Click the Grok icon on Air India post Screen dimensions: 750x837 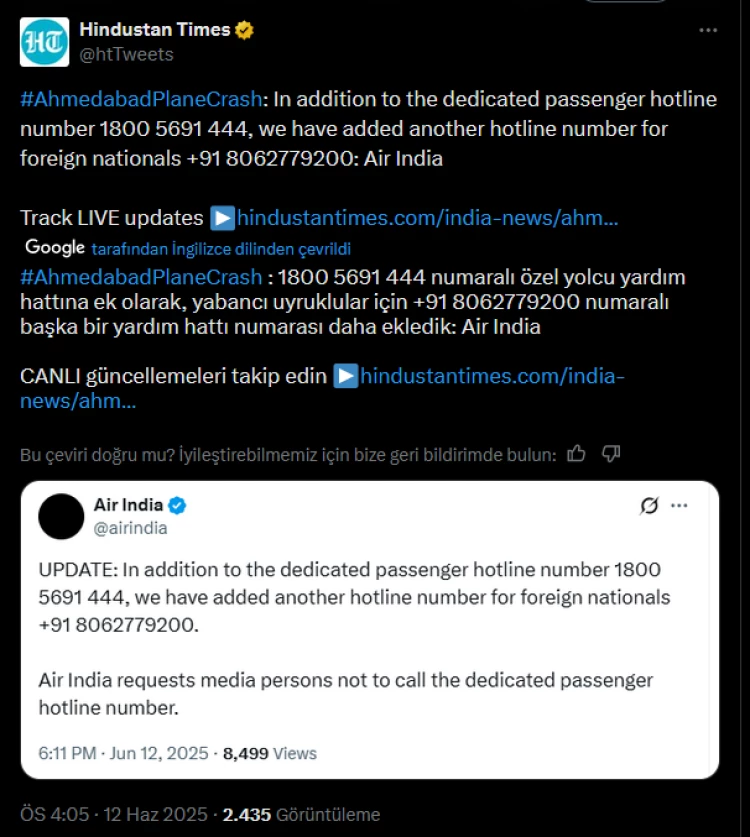tap(649, 506)
